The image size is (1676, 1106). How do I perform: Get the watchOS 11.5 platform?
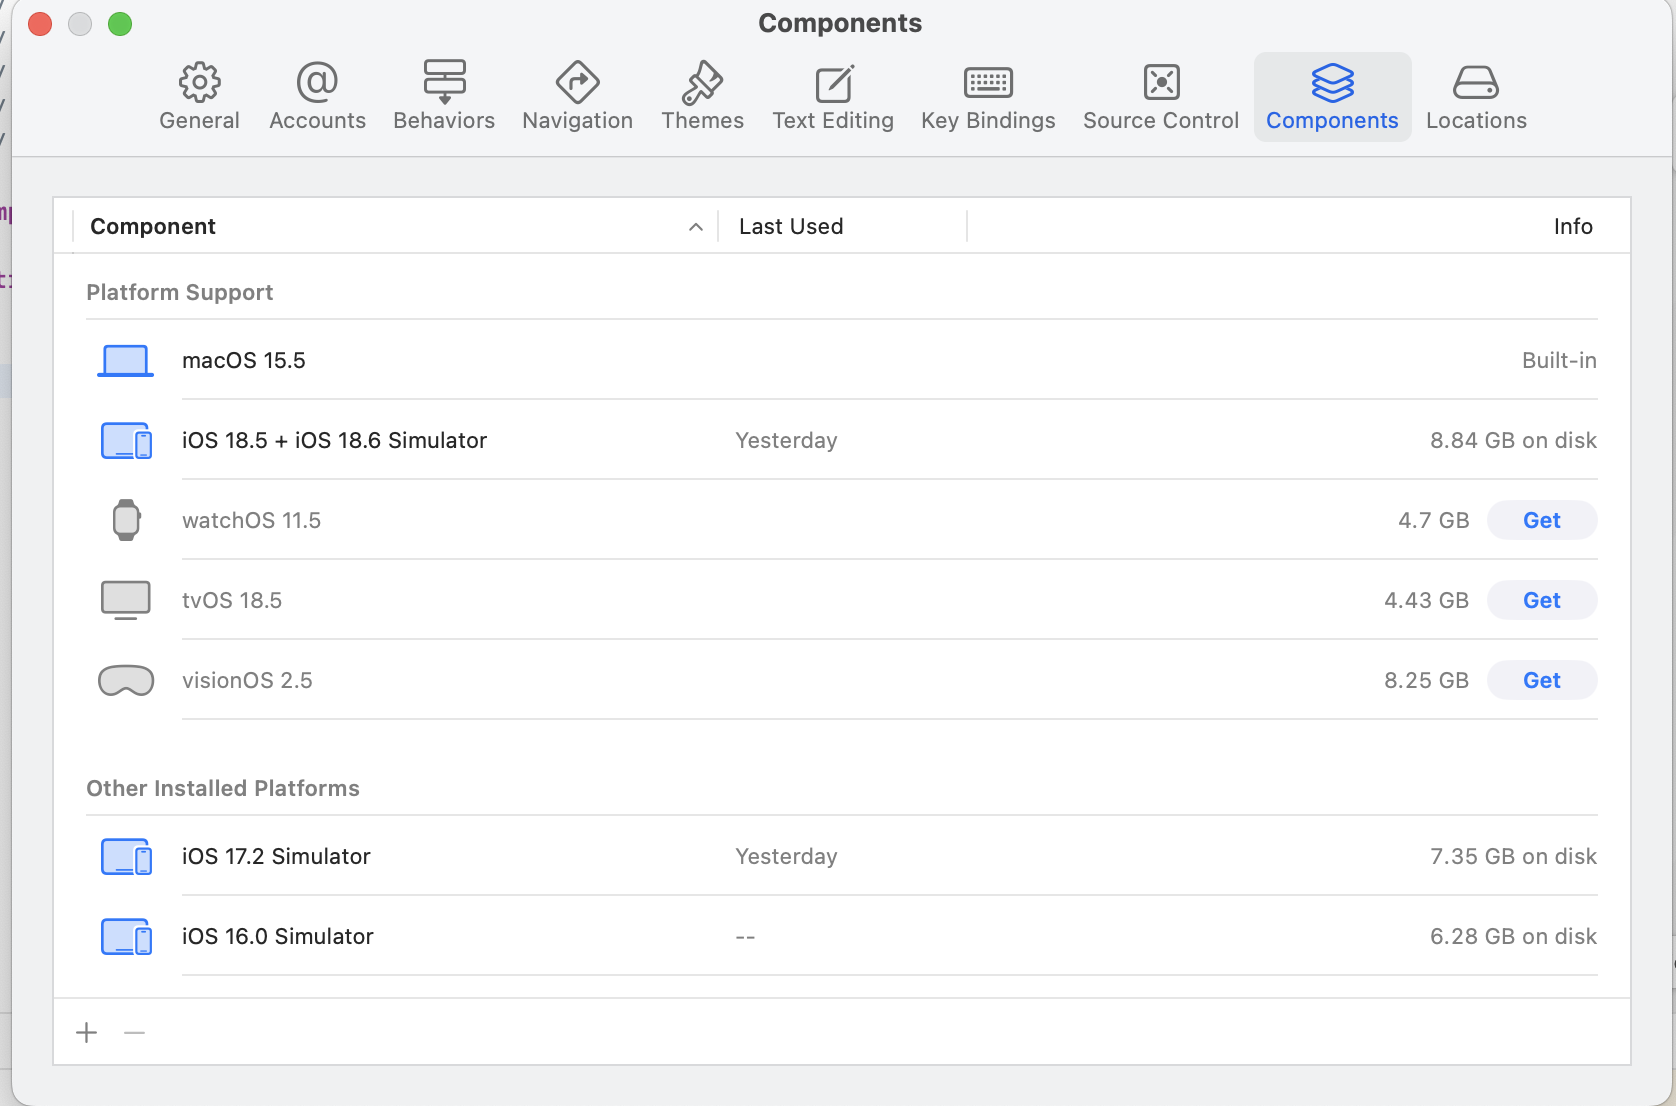[x=1542, y=520]
